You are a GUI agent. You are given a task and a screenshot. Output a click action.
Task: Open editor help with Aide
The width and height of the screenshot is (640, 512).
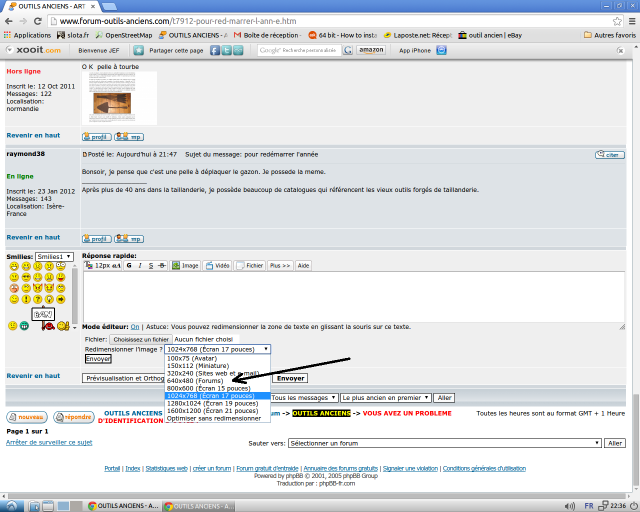pyautogui.click(x=303, y=265)
